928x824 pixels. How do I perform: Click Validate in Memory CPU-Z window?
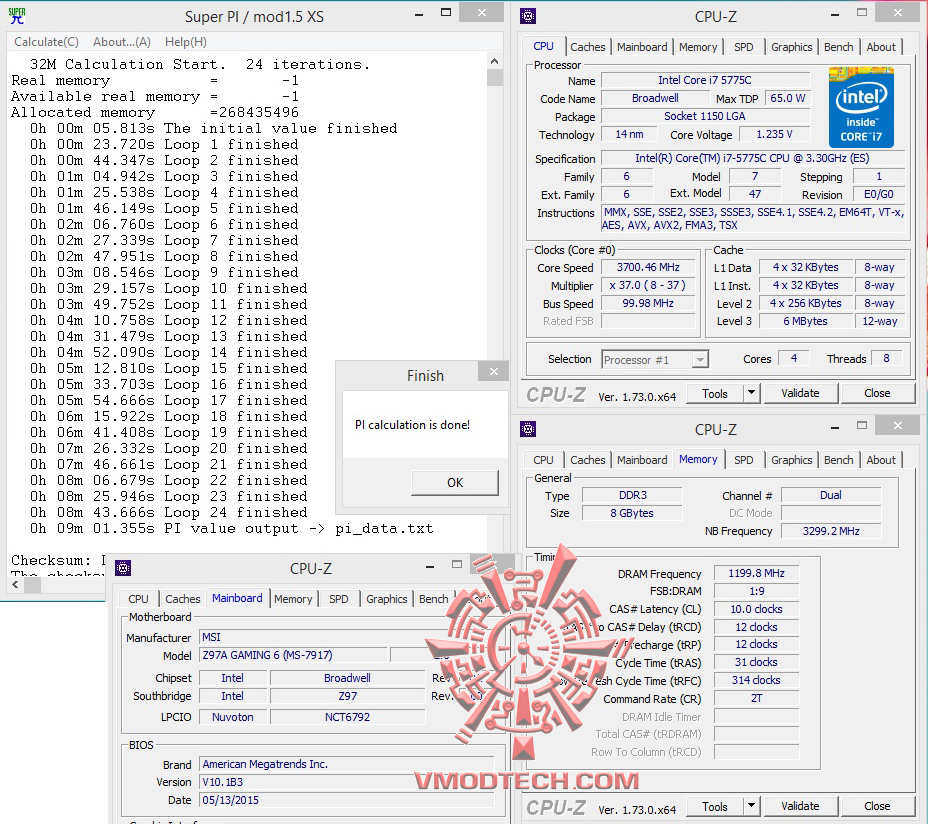(800, 806)
